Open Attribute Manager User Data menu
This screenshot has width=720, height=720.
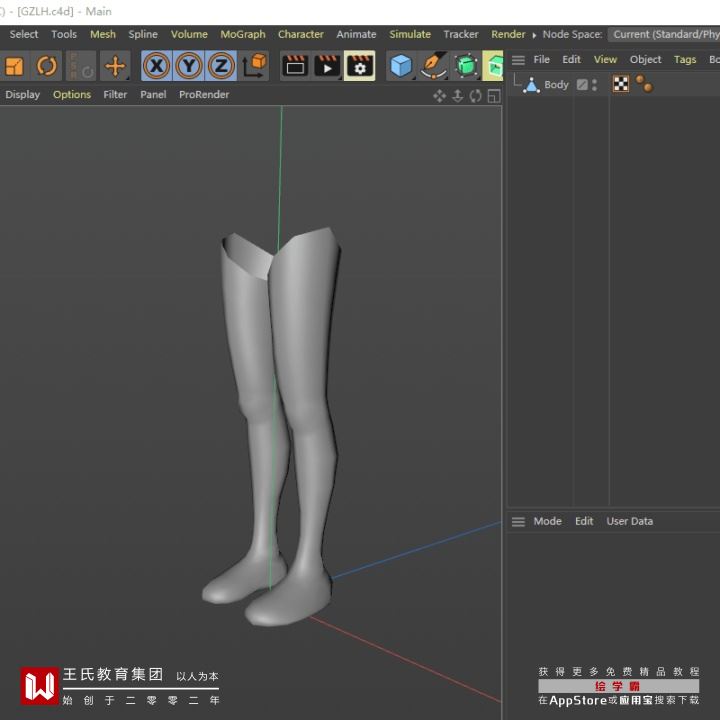(629, 521)
